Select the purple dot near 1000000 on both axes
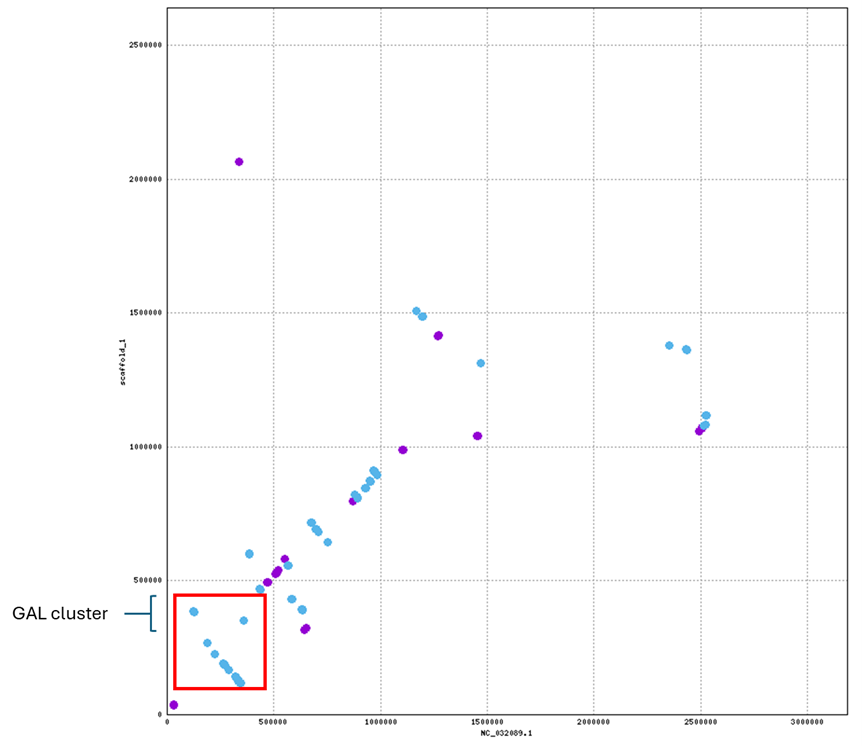Screen dimensions: 862x746 pos(404,448)
